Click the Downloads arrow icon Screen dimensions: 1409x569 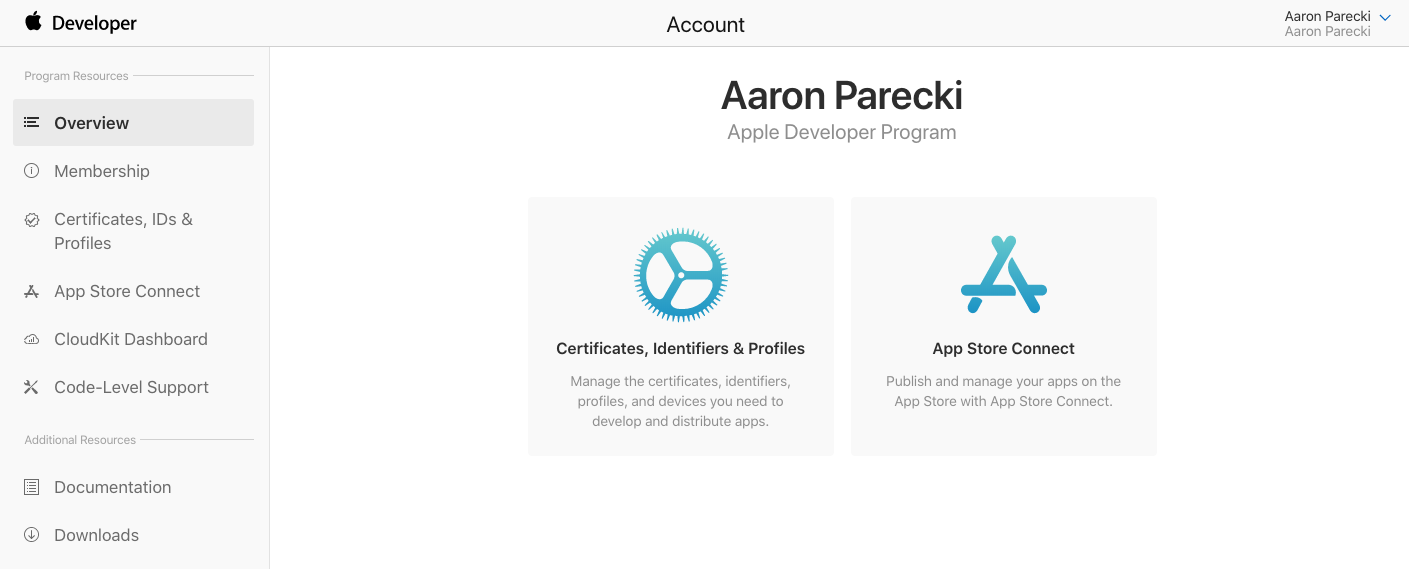pos(32,535)
